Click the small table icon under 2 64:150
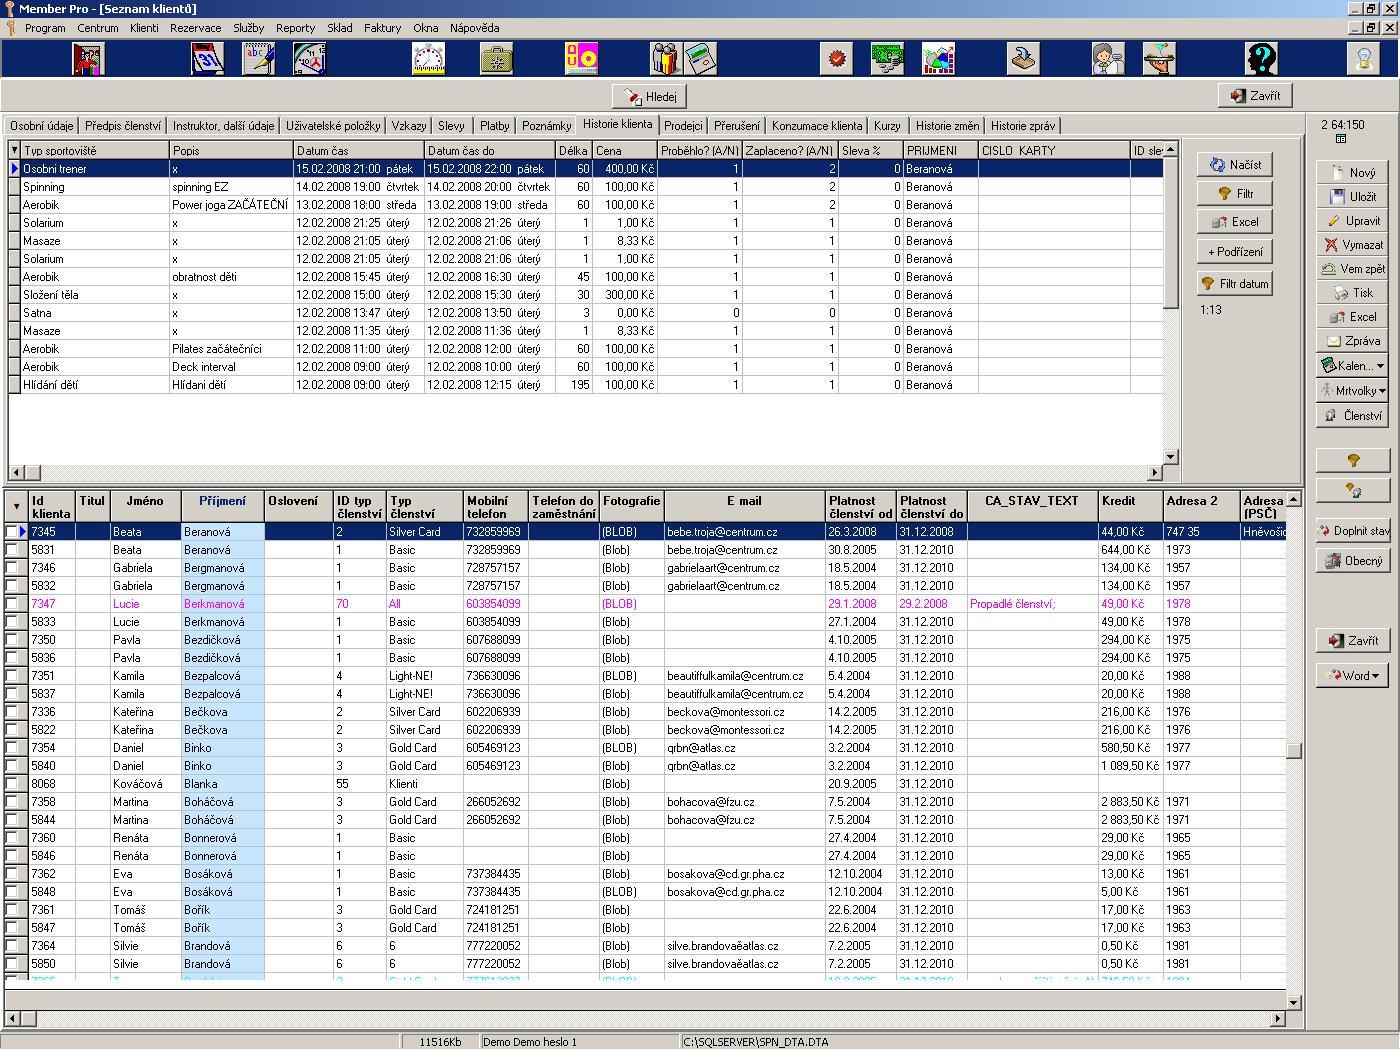1400x1050 pixels. pos(1341,139)
